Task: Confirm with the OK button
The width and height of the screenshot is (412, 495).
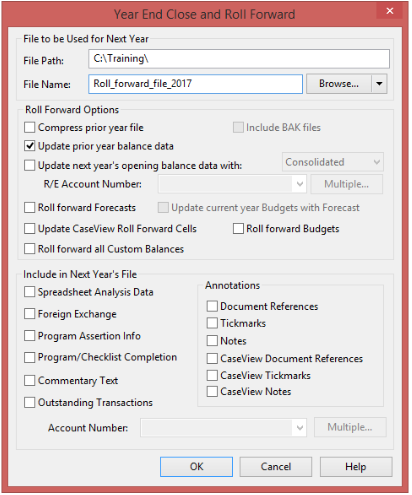Action: coord(196,466)
